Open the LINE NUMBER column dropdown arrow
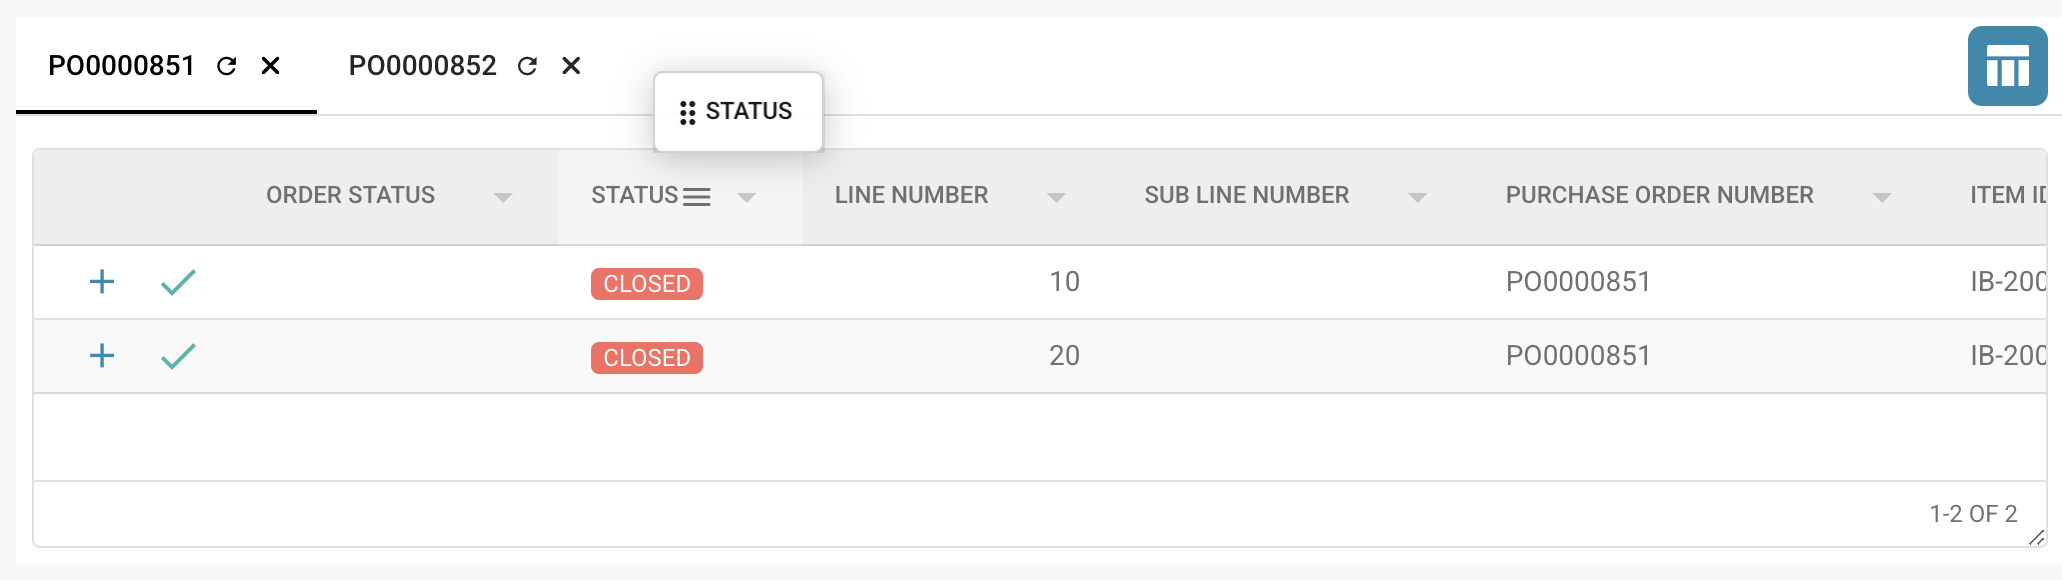Image resolution: width=2062 pixels, height=580 pixels. (x=1056, y=198)
